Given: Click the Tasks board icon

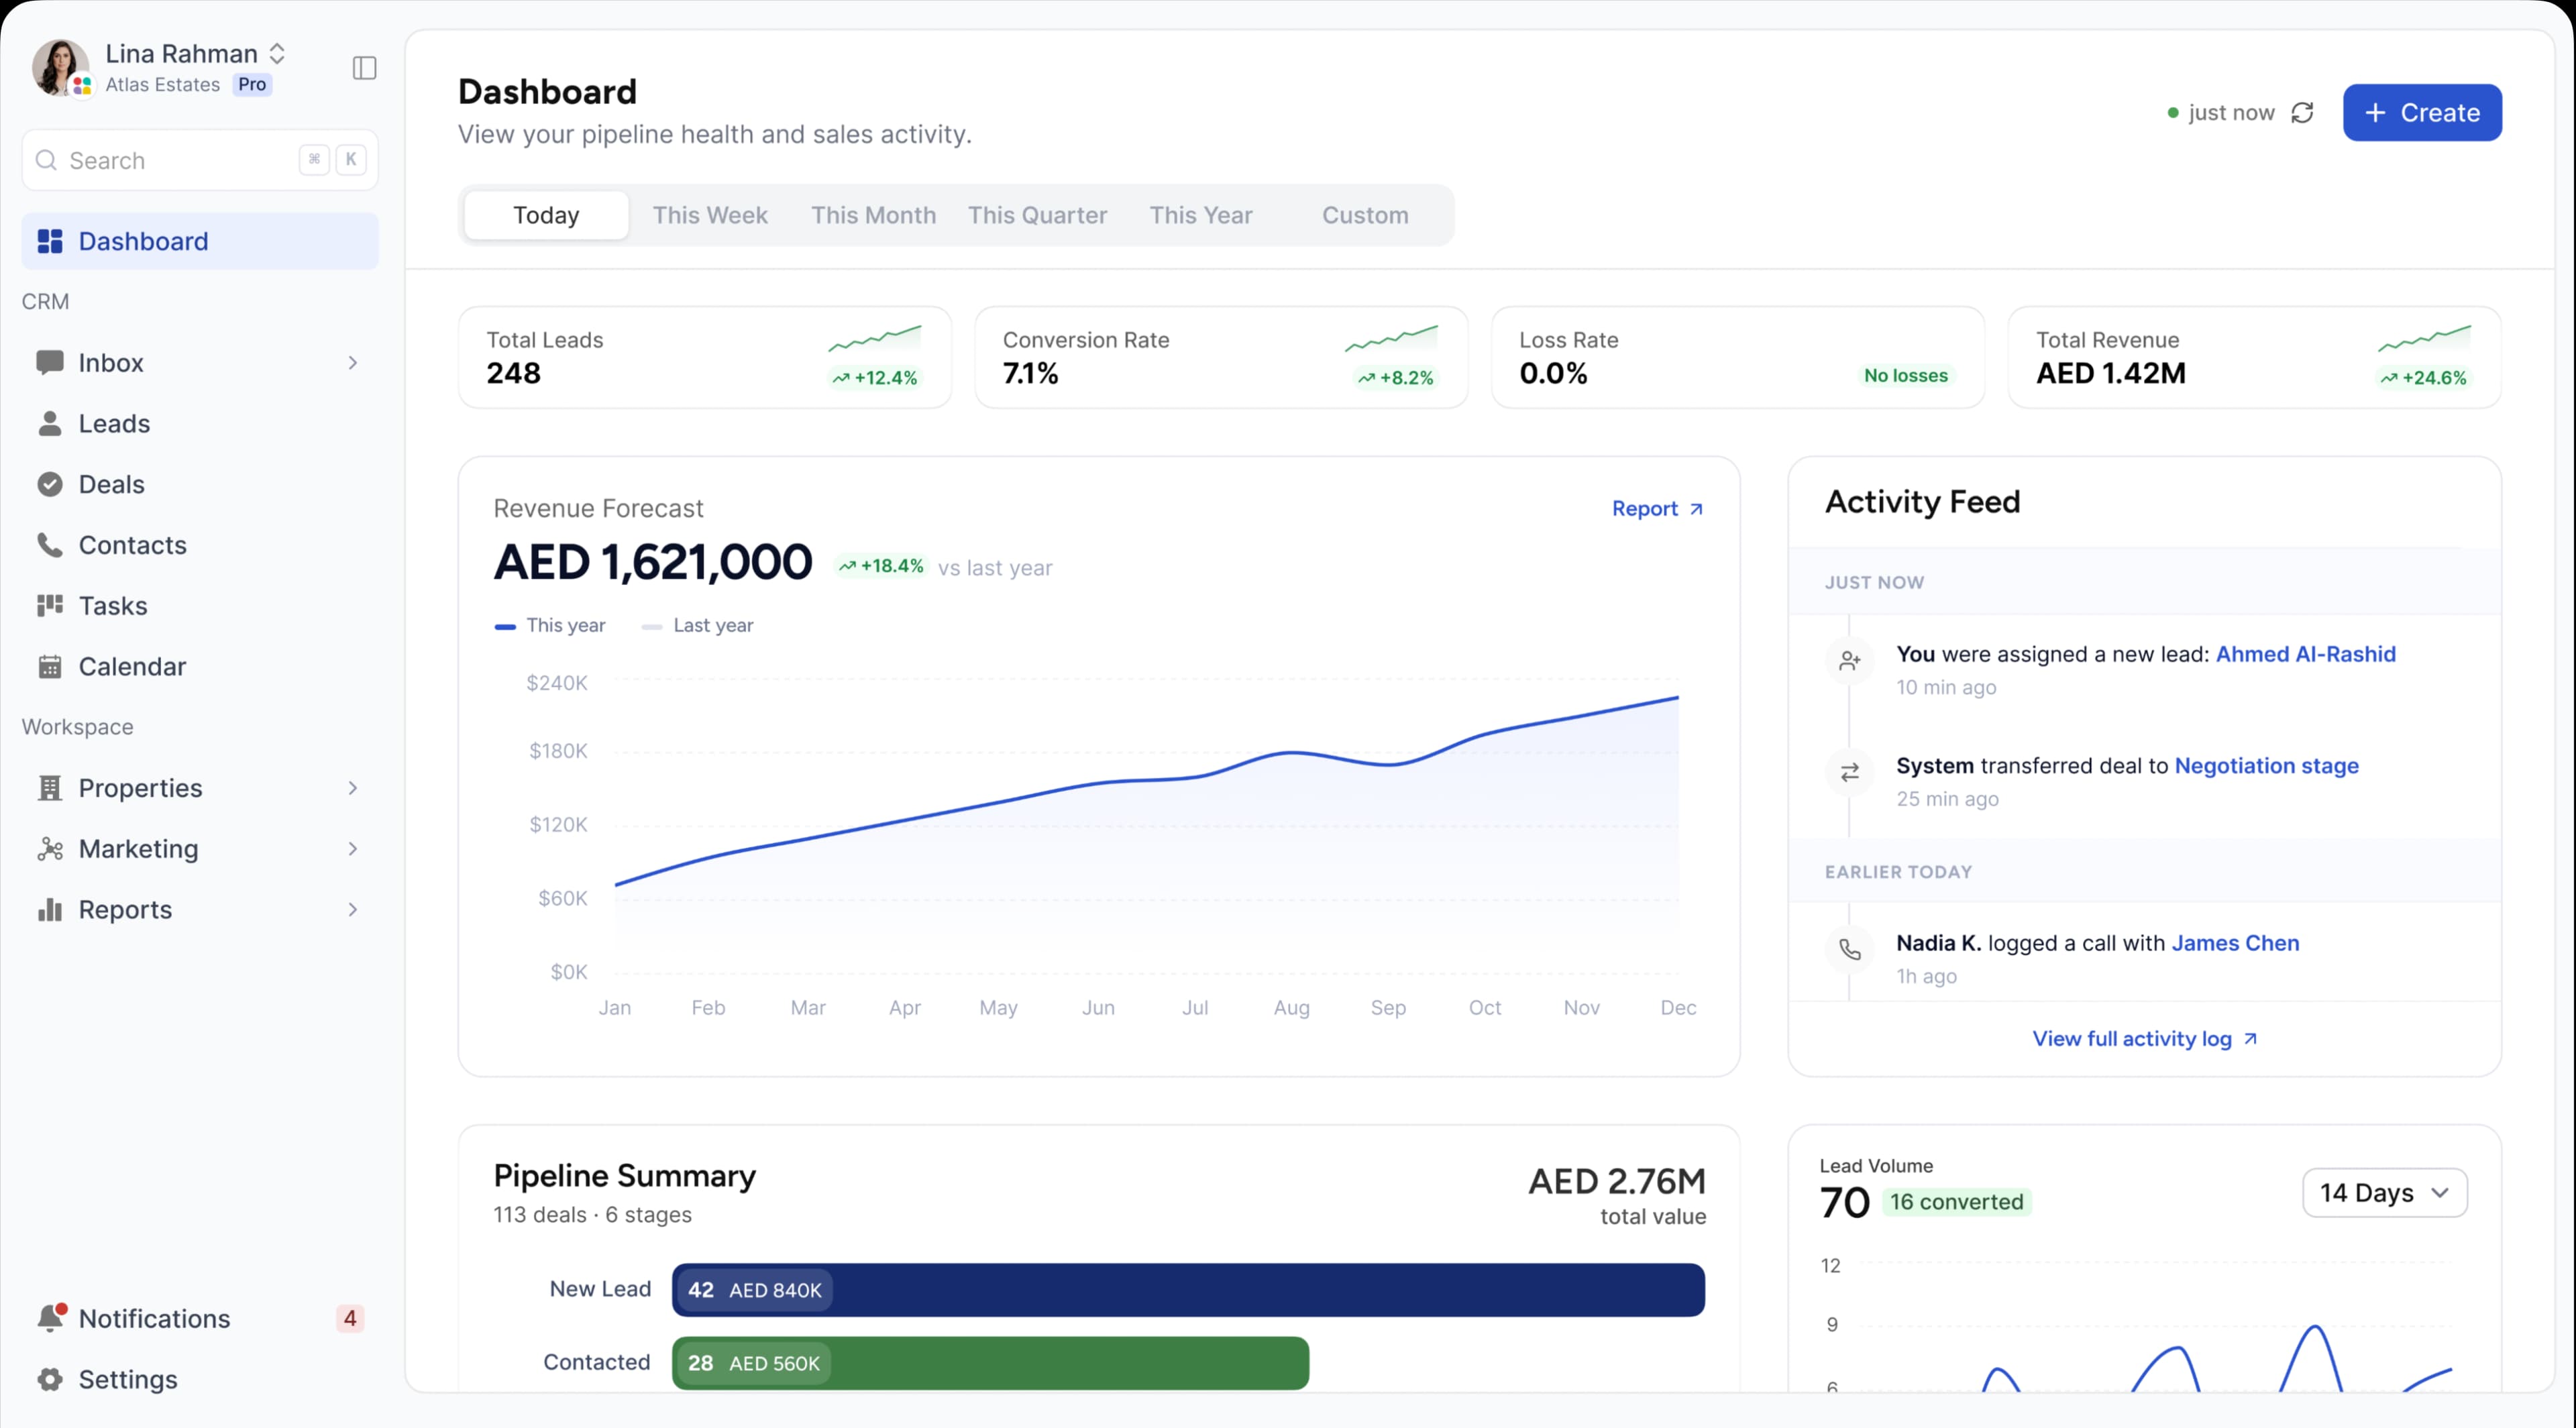Looking at the screenshot, I should [49, 606].
